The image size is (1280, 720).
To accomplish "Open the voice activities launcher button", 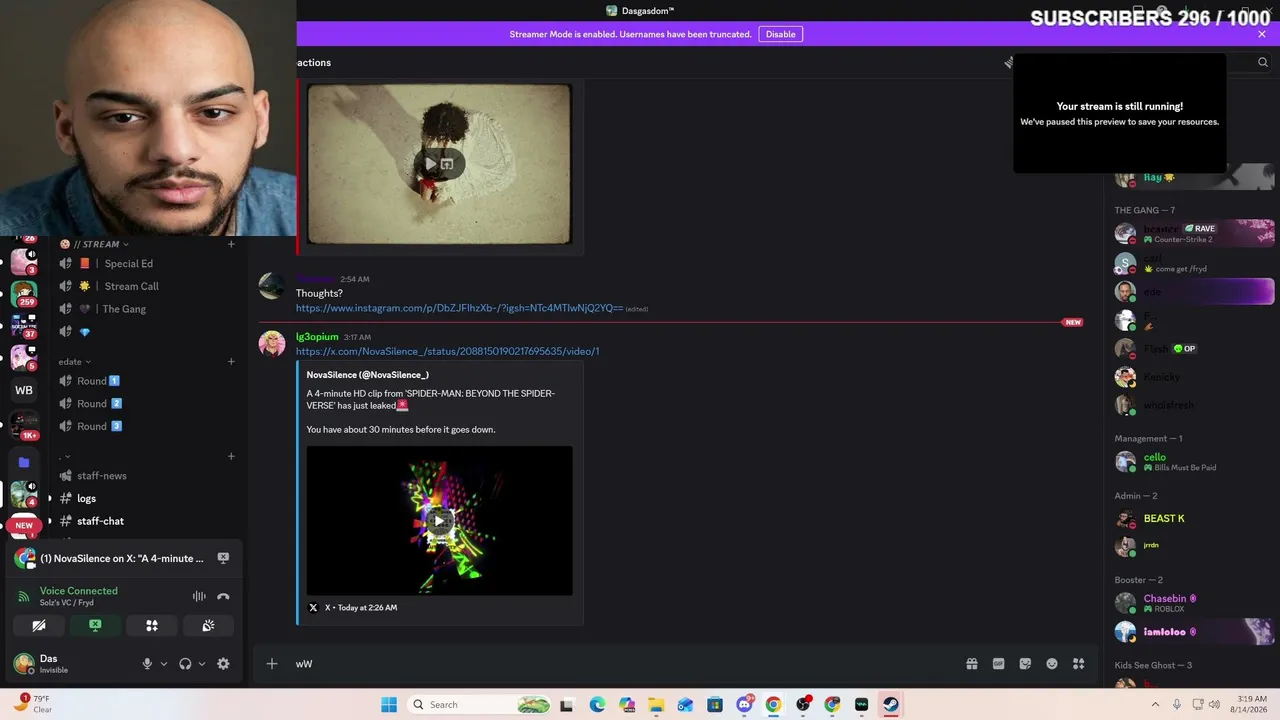I will pos(152,626).
